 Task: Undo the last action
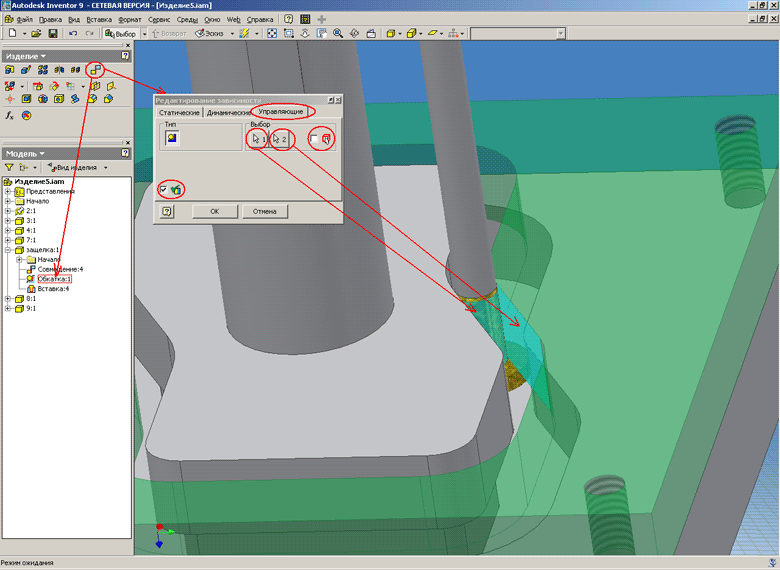coord(73,33)
